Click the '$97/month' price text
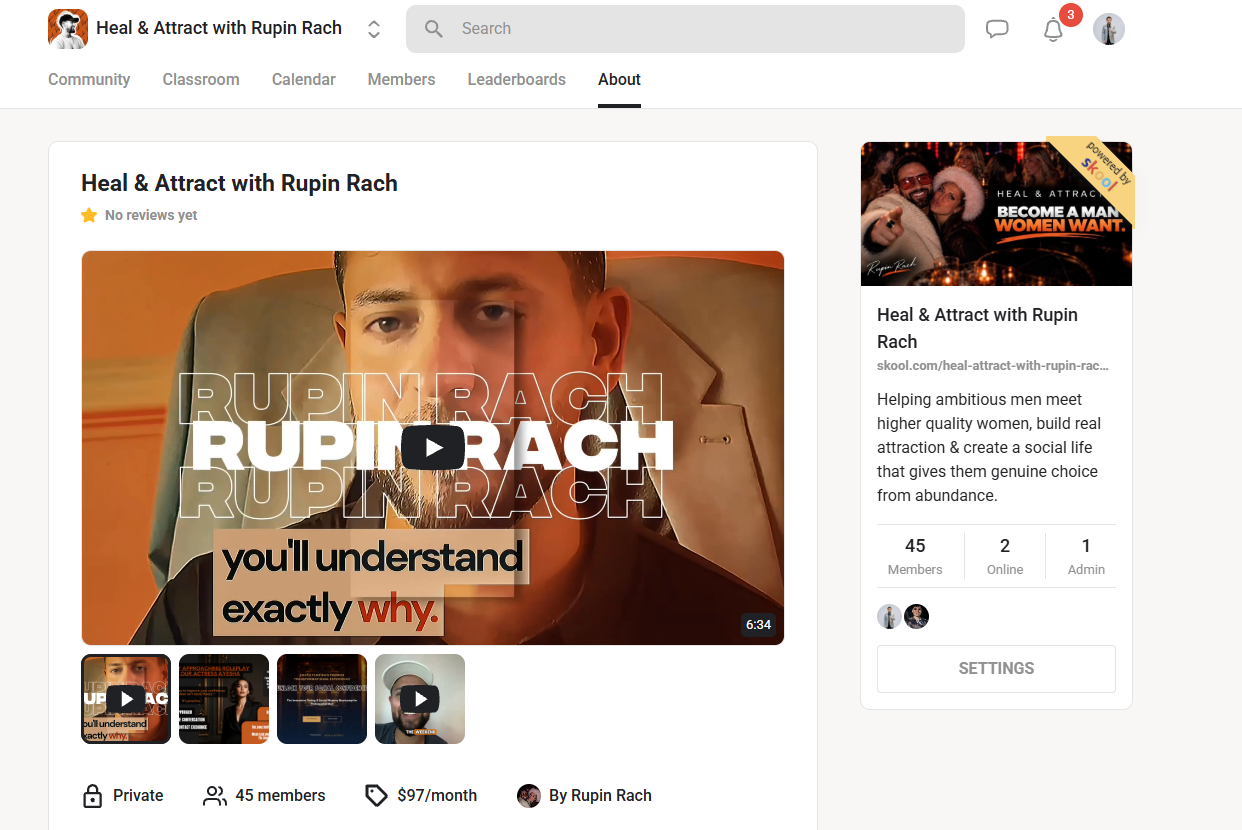1242x830 pixels. (x=437, y=796)
